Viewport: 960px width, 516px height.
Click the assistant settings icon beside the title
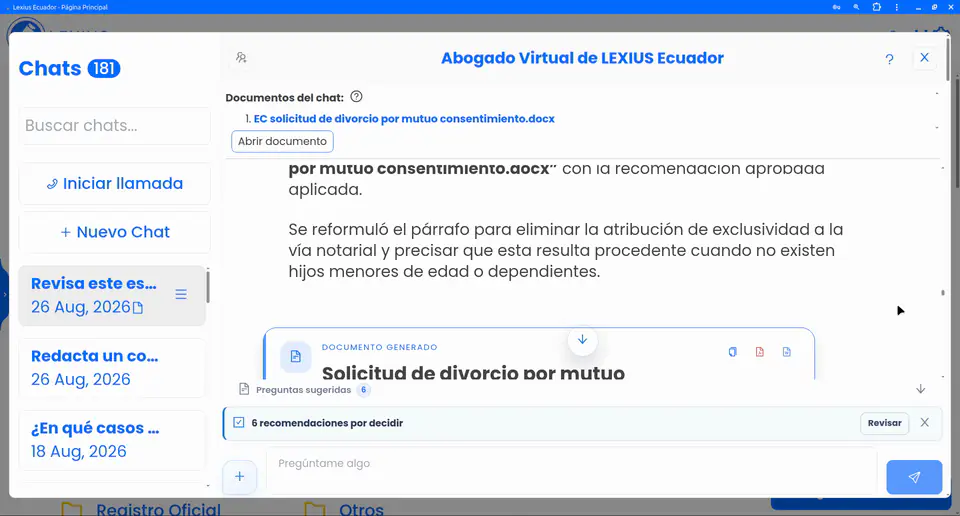click(x=241, y=58)
